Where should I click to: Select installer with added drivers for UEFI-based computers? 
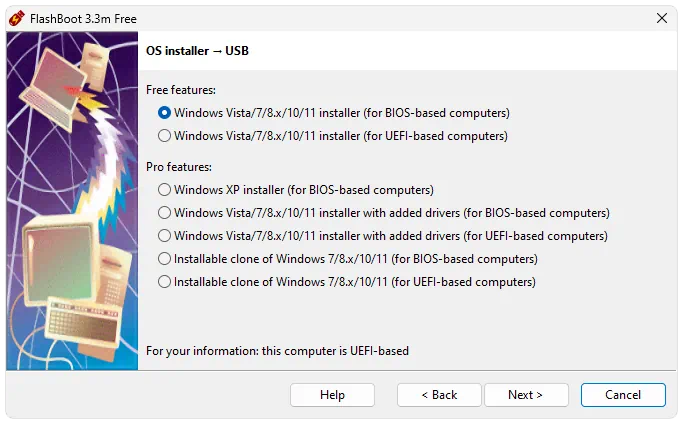[383, 236]
